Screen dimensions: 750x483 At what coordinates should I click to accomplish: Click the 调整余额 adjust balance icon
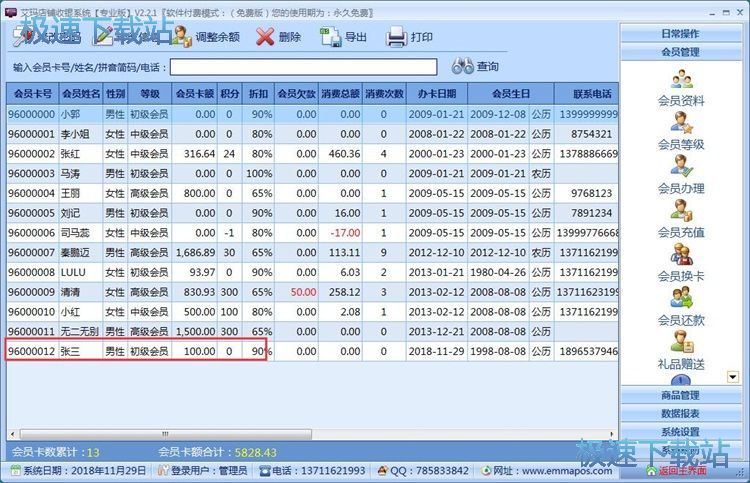pos(182,36)
